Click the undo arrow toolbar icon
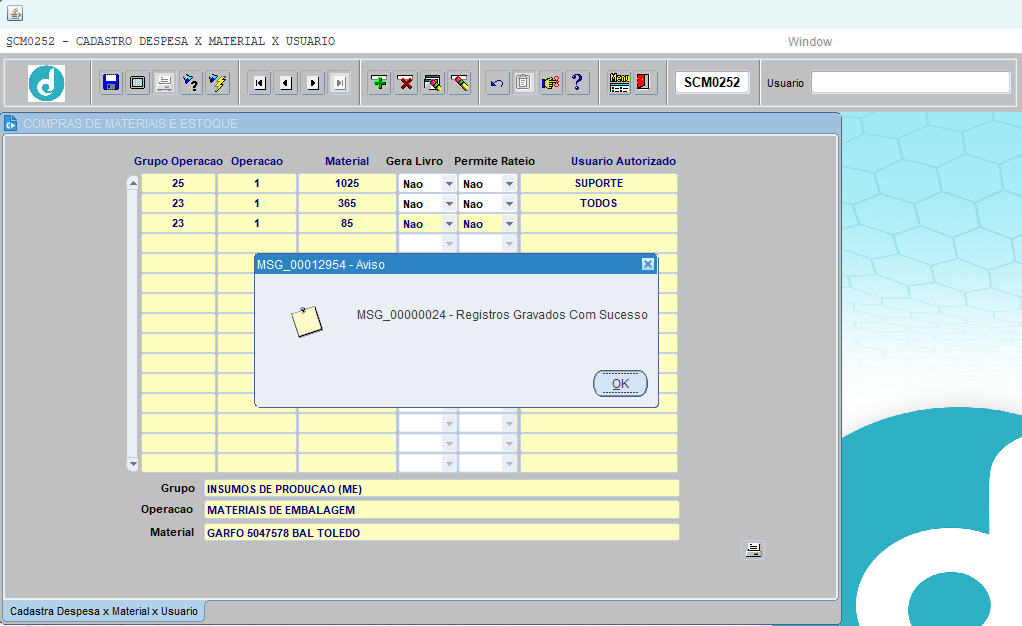The height and width of the screenshot is (626, 1022). (x=497, y=83)
